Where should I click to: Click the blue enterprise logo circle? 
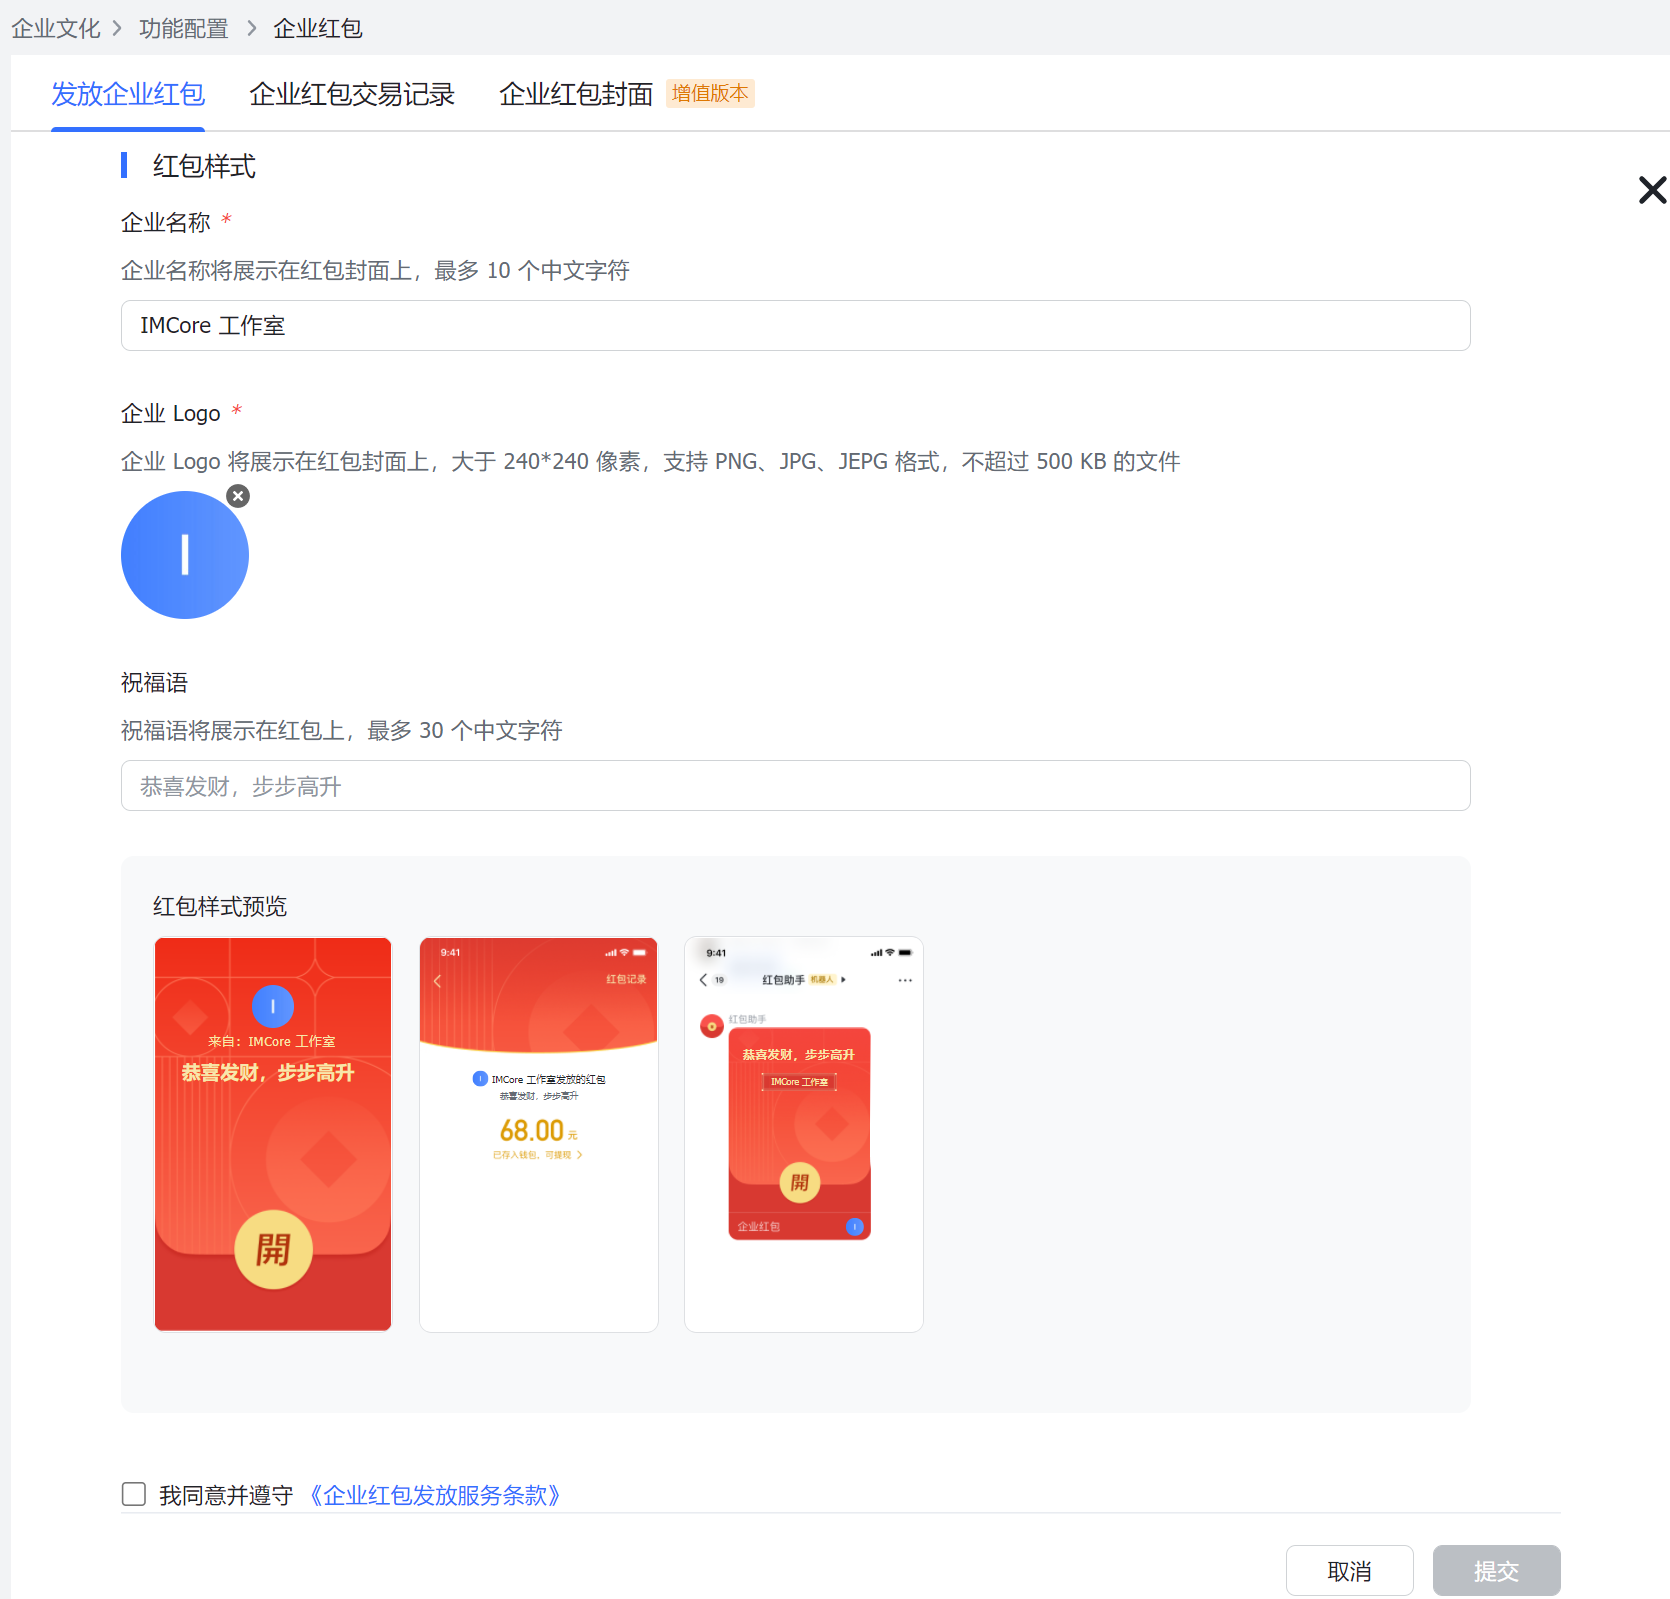[185, 555]
